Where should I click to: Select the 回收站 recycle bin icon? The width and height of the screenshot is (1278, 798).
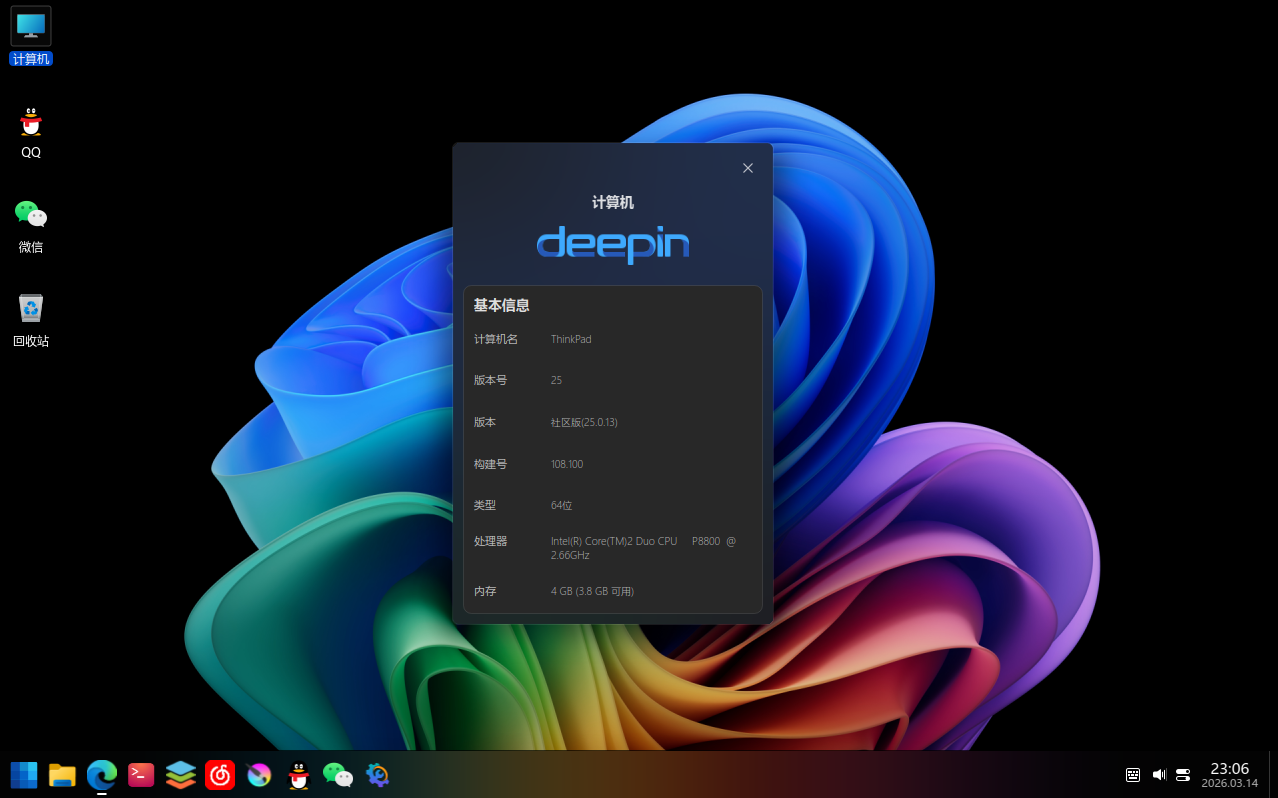tap(31, 319)
